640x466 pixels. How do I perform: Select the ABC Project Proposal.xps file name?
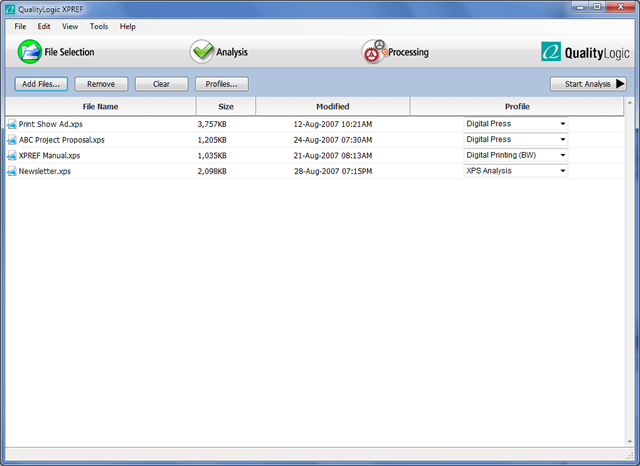[62, 140]
